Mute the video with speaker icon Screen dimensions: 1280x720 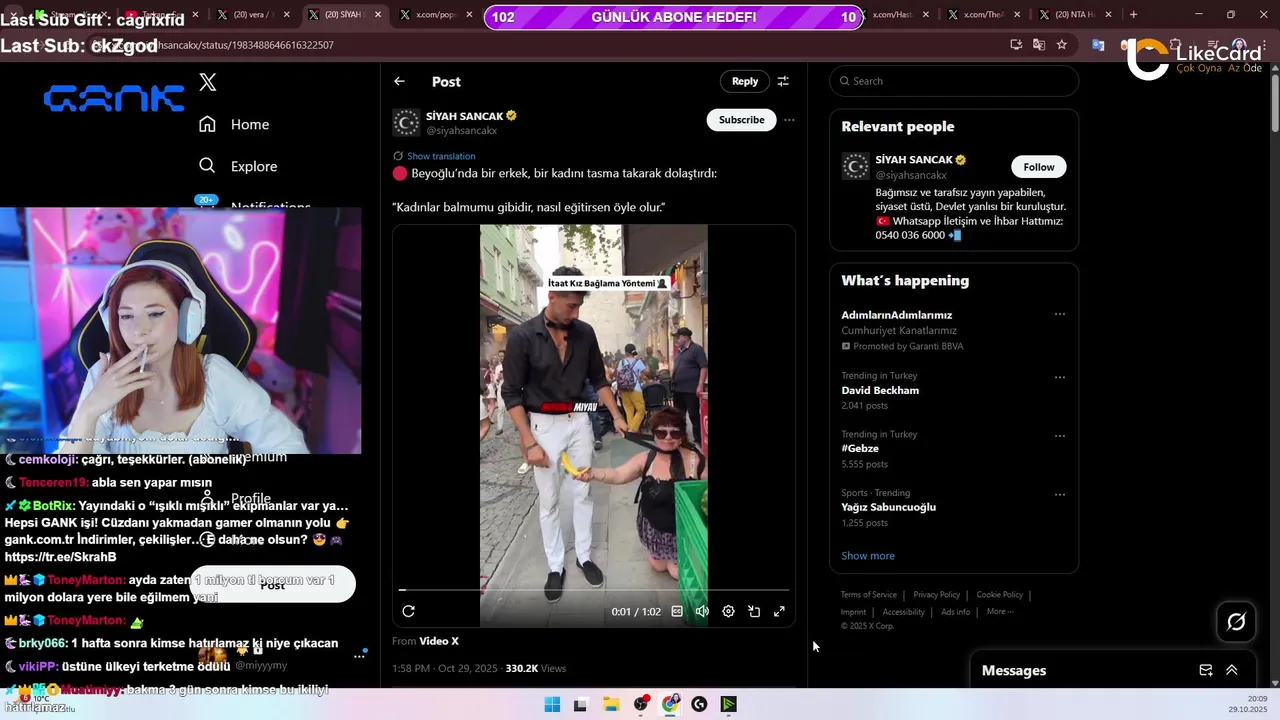click(x=702, y=611)
